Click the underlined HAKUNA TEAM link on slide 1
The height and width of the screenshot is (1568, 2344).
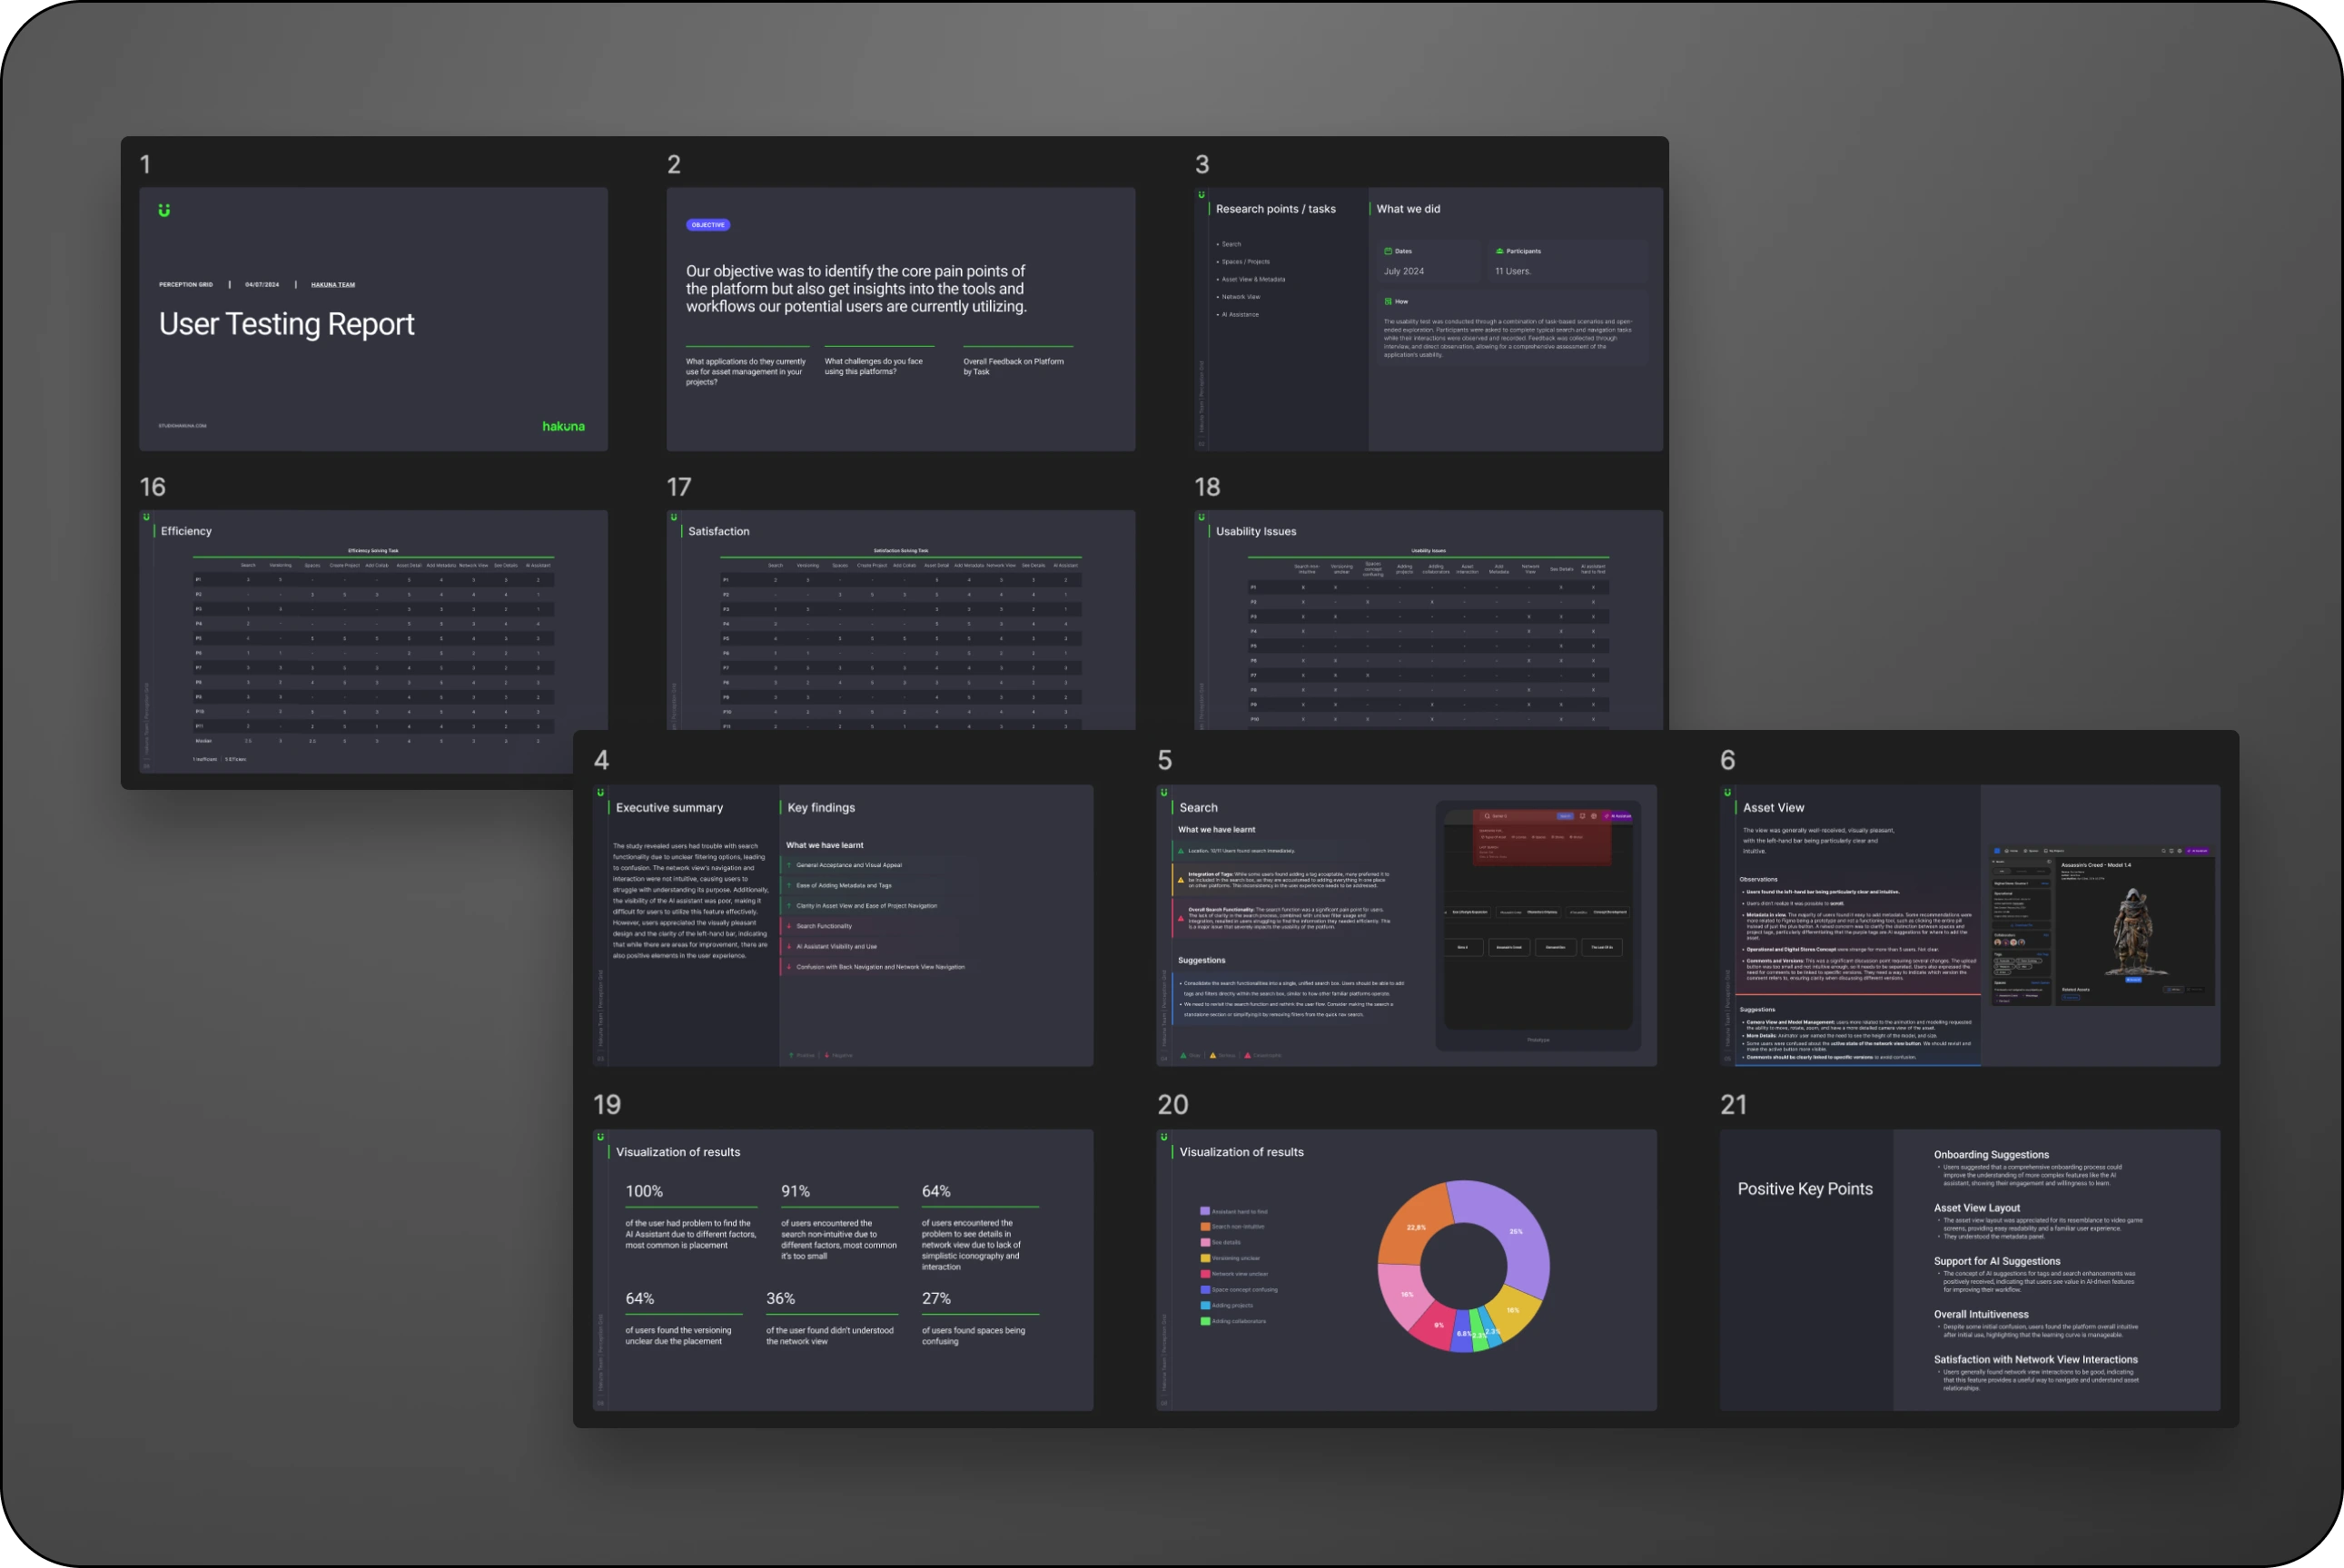pyautogui.click(x=333, y=285)
